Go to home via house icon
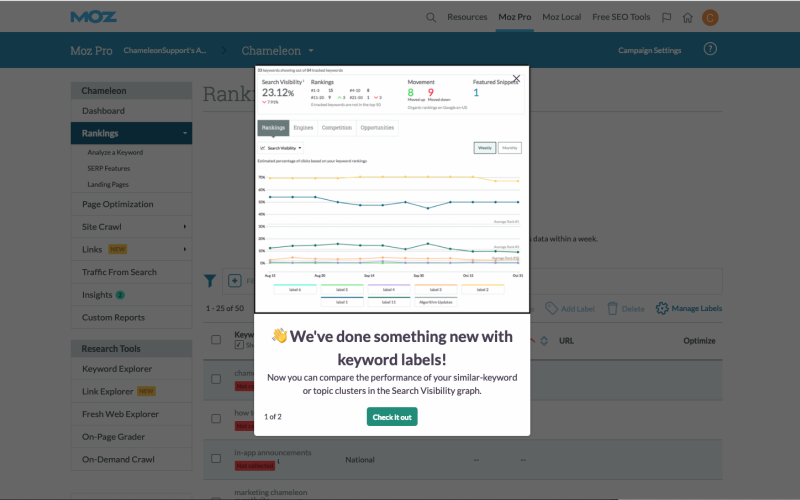The image size is (800, 500). (688, 17)
